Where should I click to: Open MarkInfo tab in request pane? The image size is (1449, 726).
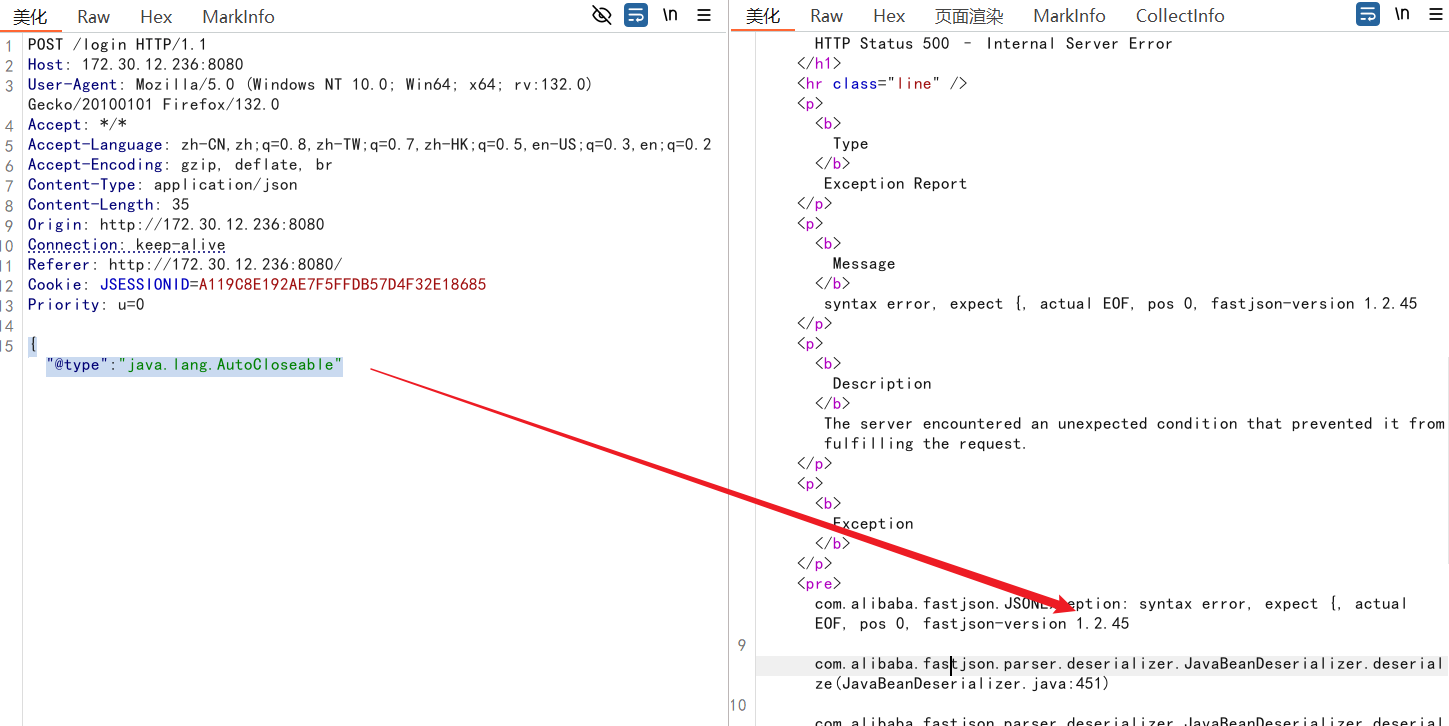point(238,16)
